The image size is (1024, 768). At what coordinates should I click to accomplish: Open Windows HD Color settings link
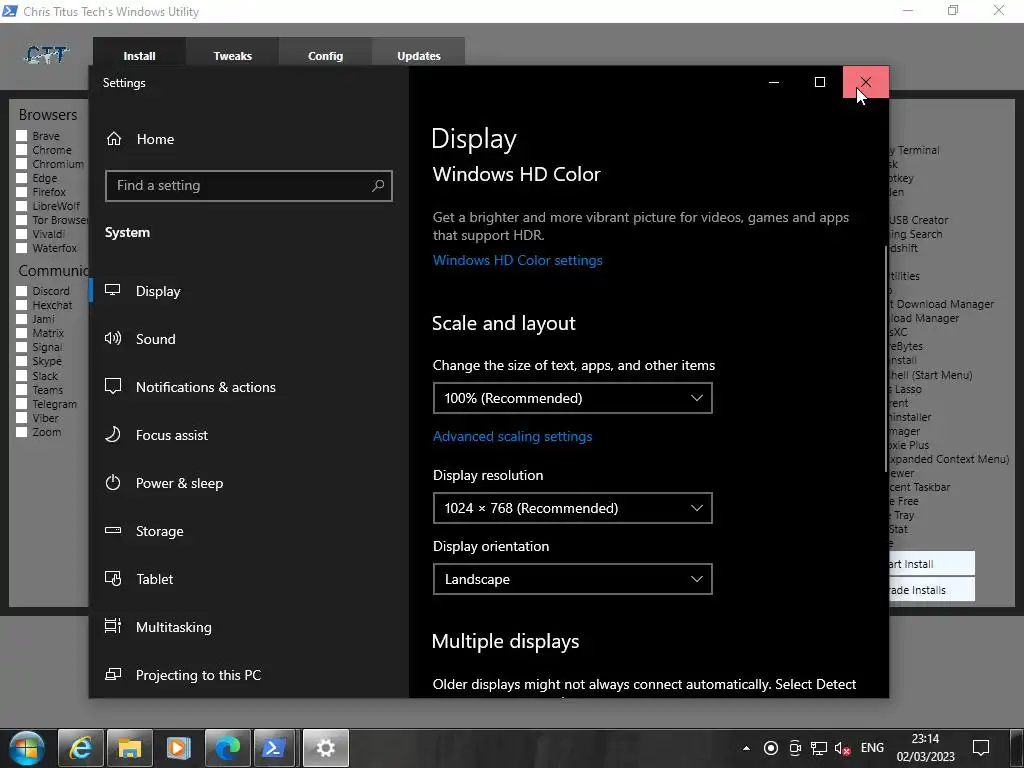coord(517,260)
